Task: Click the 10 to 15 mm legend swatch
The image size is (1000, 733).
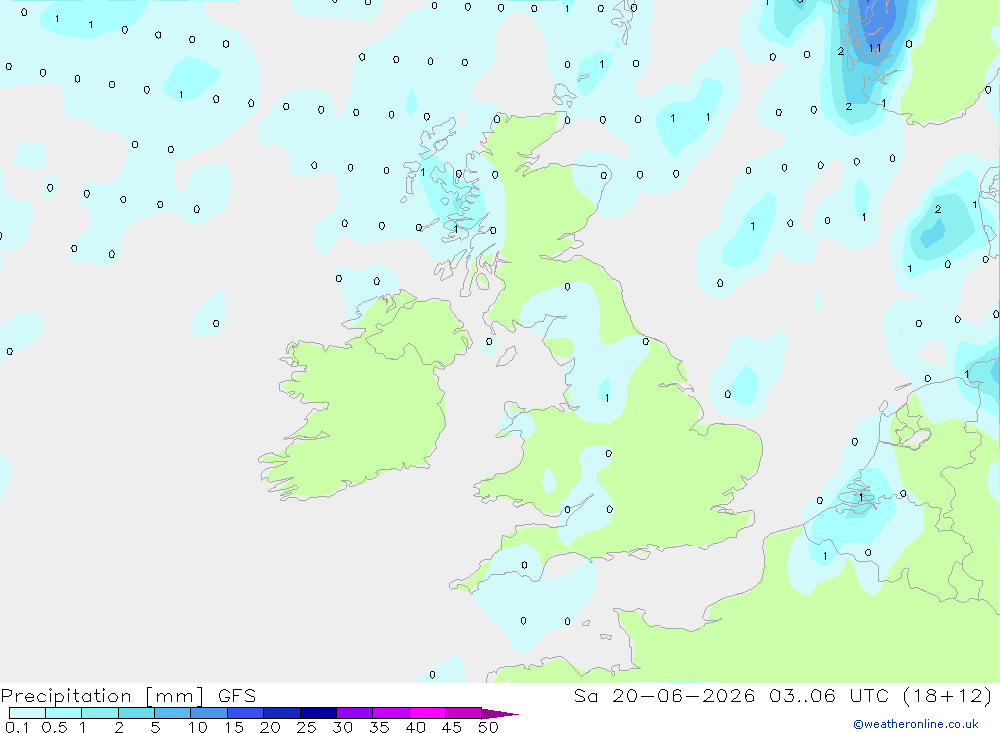Action: coord(209,713)
